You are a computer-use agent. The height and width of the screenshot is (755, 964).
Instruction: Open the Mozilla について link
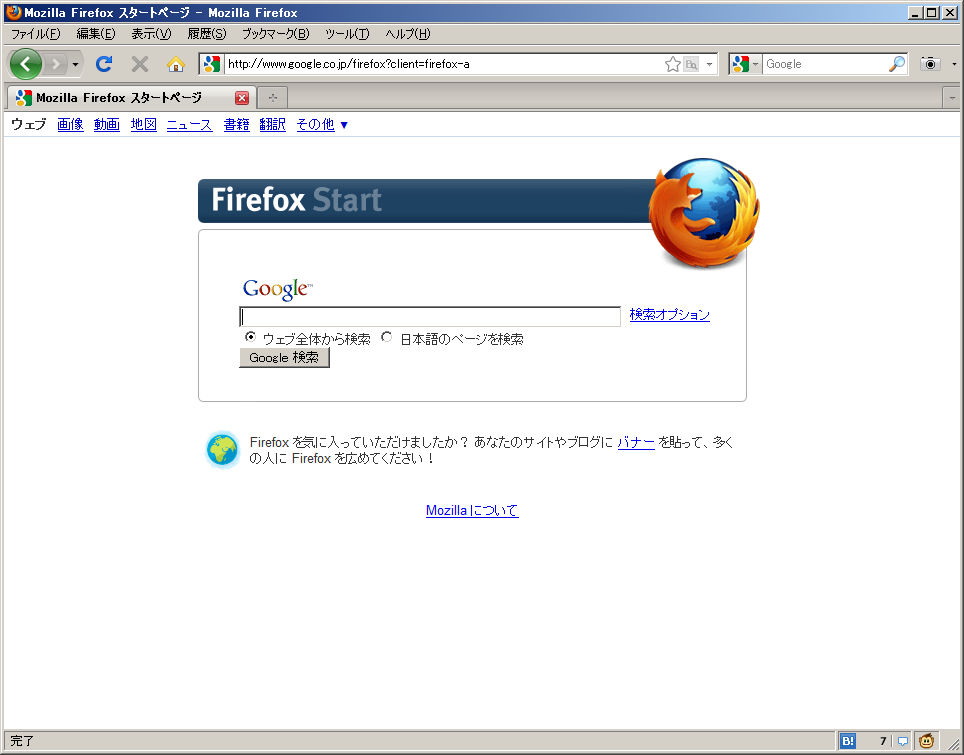472,510
